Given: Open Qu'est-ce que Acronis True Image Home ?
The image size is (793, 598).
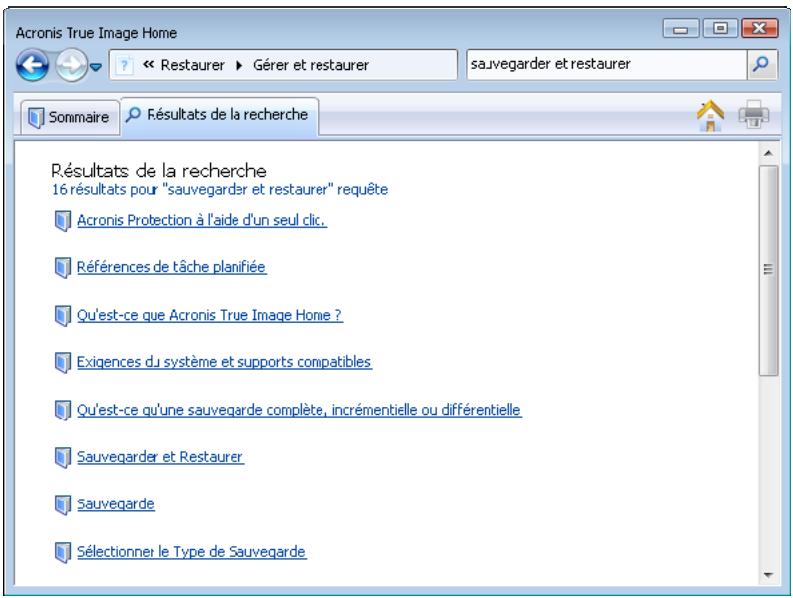Looking at the screenshot, I should (209, 315).
